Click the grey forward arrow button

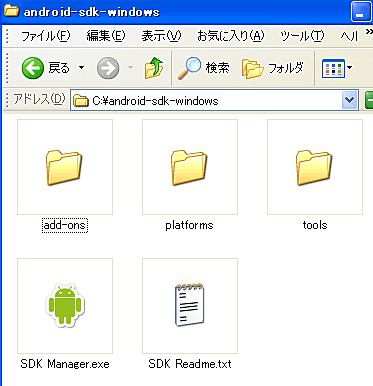(108, 68)
